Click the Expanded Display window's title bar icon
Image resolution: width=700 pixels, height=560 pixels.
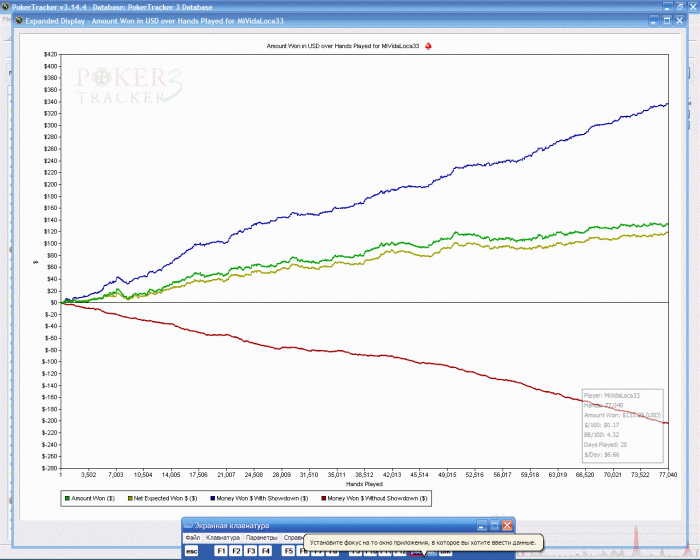[x=19, y=21]
